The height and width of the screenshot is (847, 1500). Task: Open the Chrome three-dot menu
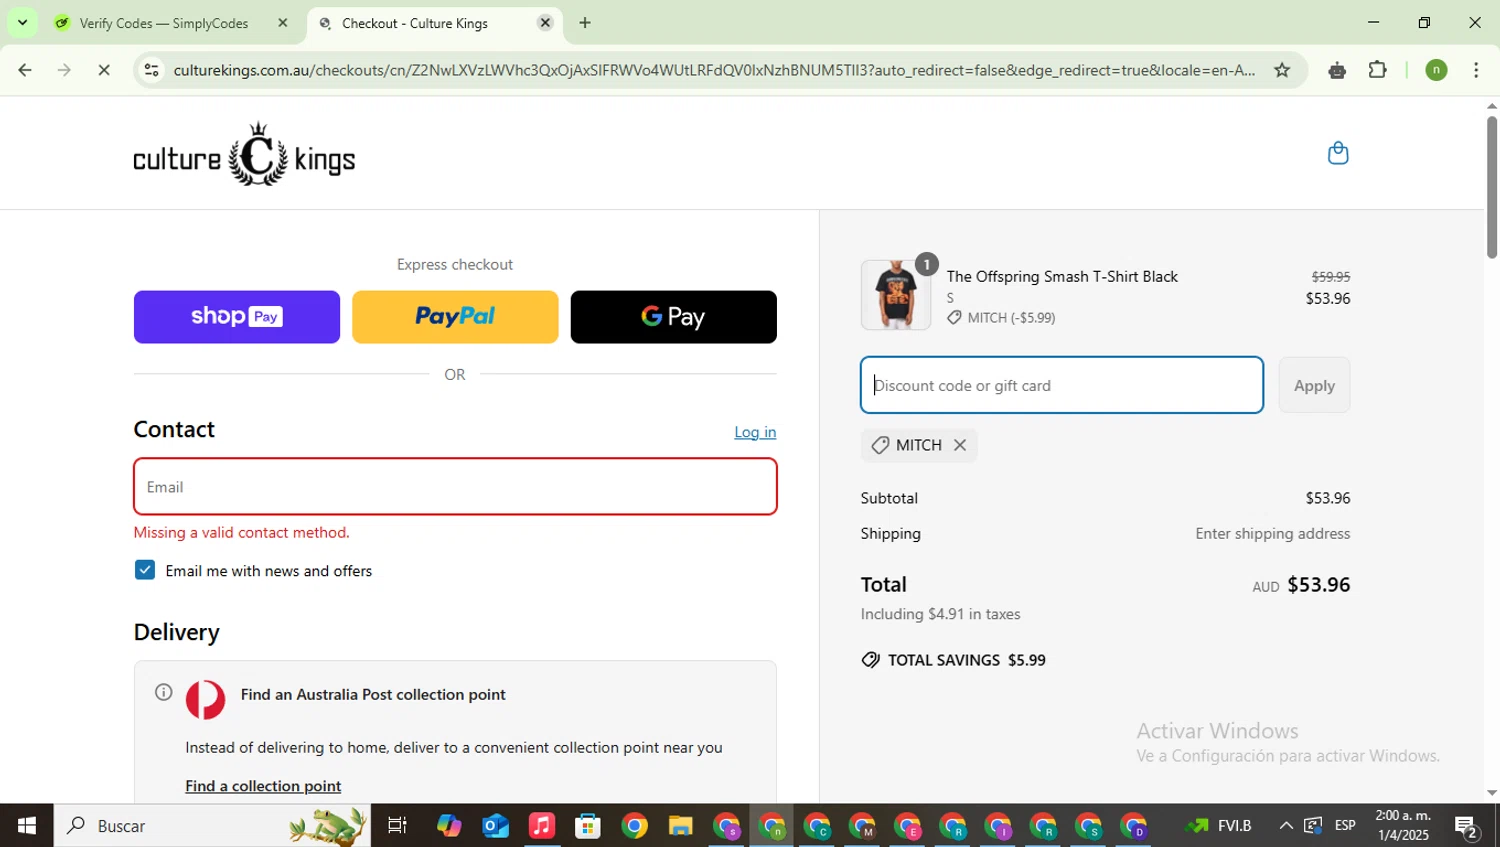(x=1476, y=70)
